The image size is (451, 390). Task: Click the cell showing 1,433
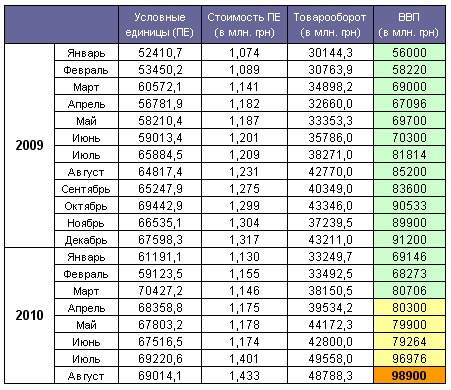coord(244,375)
